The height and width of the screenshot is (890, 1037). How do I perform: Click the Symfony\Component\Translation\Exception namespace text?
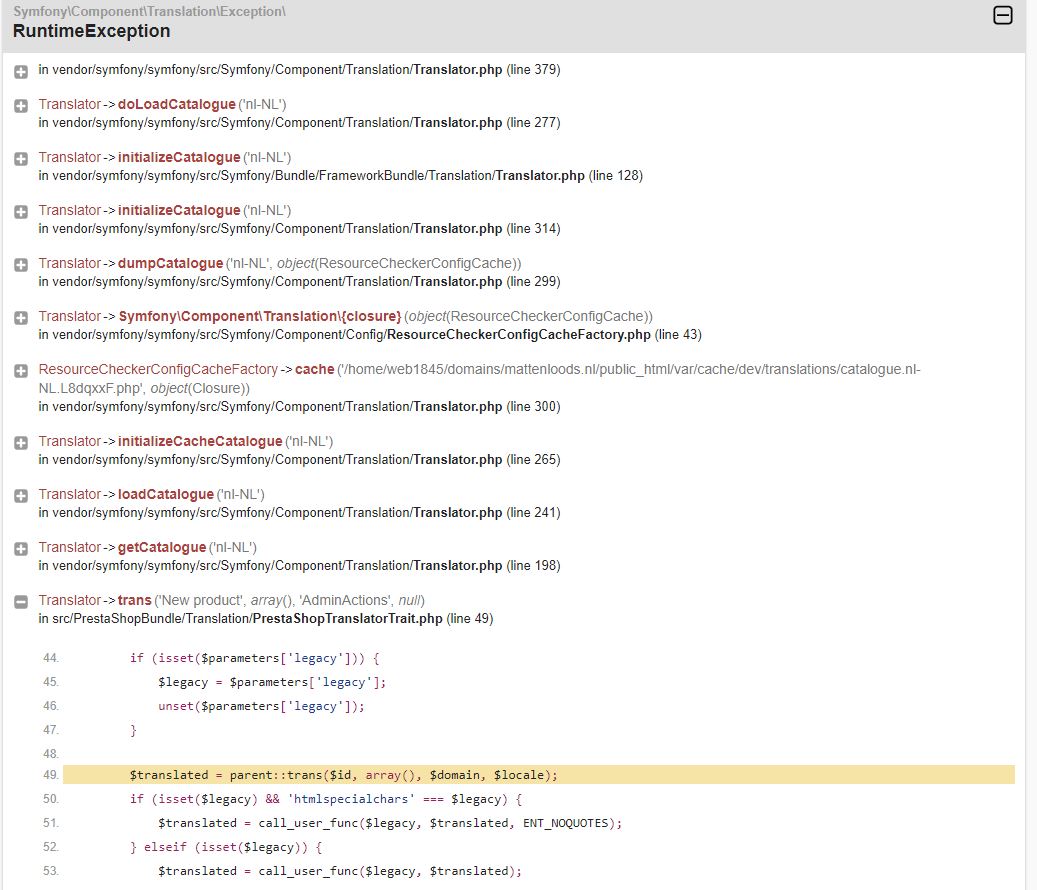(149, 11)
